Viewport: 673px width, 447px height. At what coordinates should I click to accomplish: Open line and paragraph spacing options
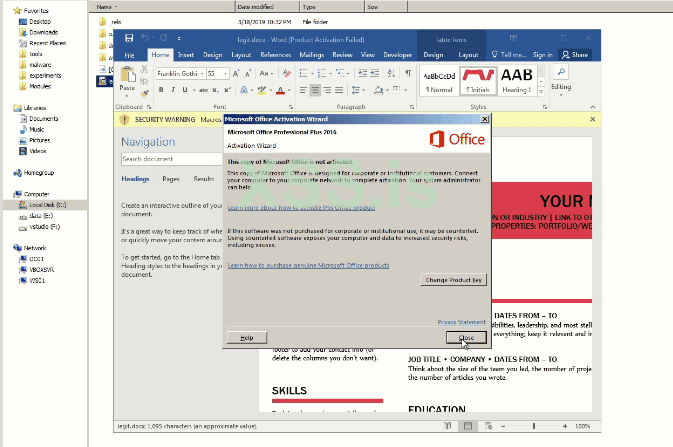[x=356, y=90]
